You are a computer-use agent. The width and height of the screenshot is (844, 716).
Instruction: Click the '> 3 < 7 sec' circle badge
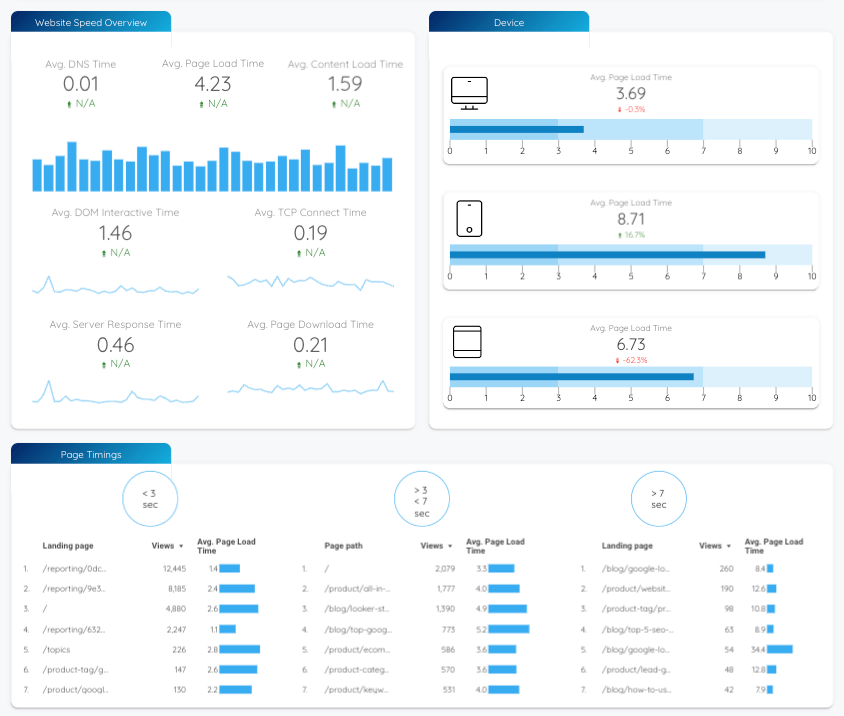(422, 499)
